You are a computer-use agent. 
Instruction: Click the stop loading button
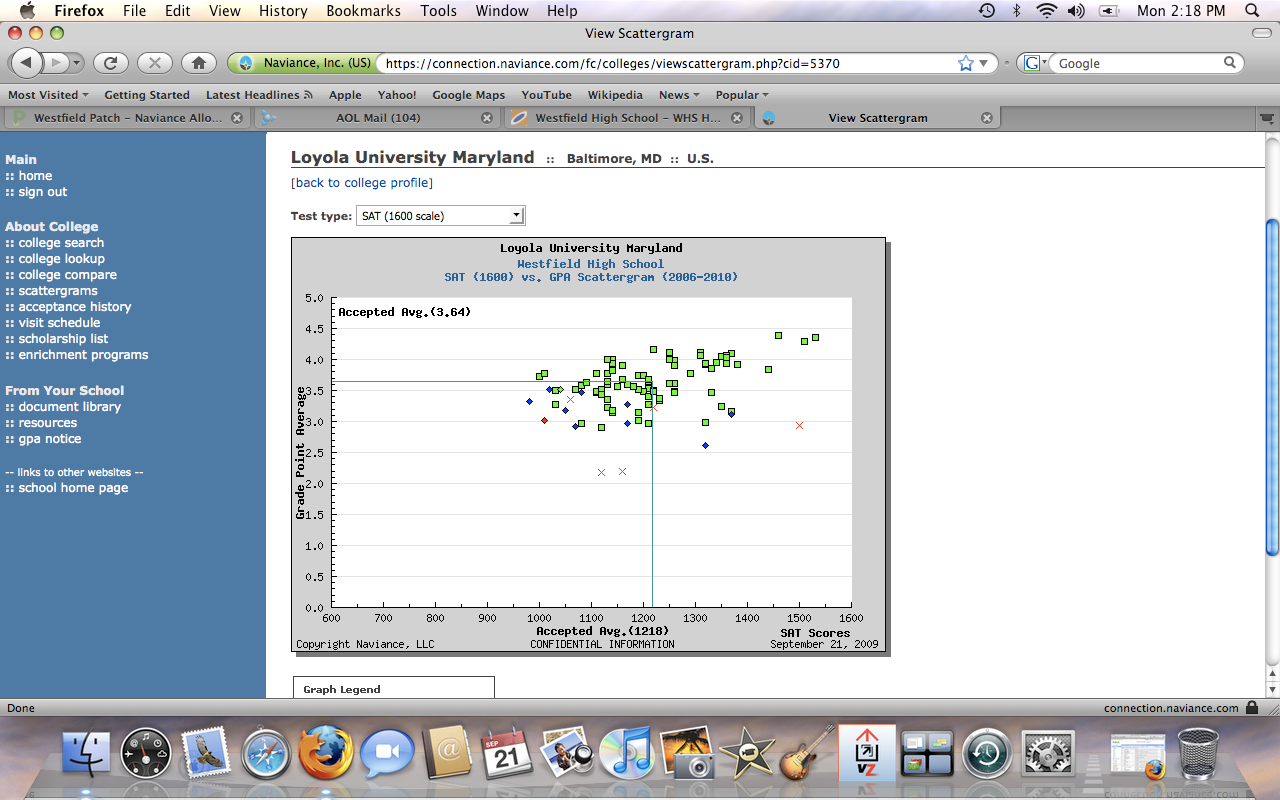click(155, 63)
